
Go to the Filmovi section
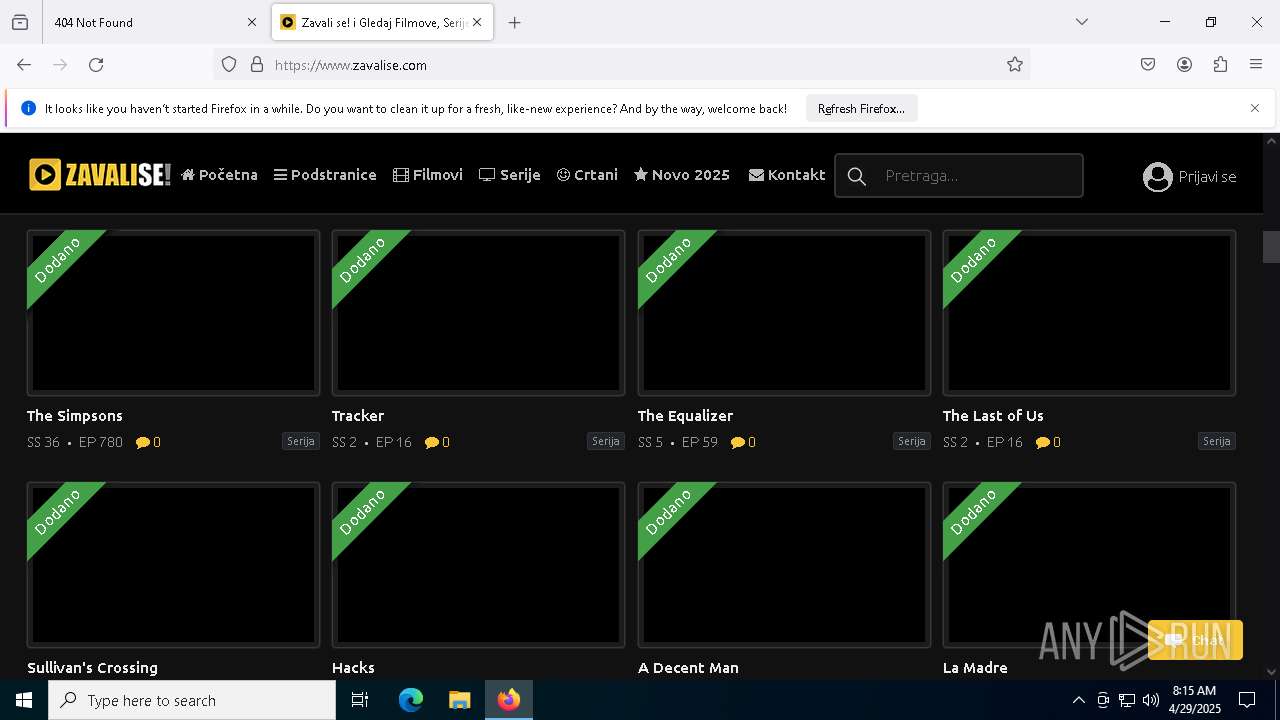click(428, 175)
